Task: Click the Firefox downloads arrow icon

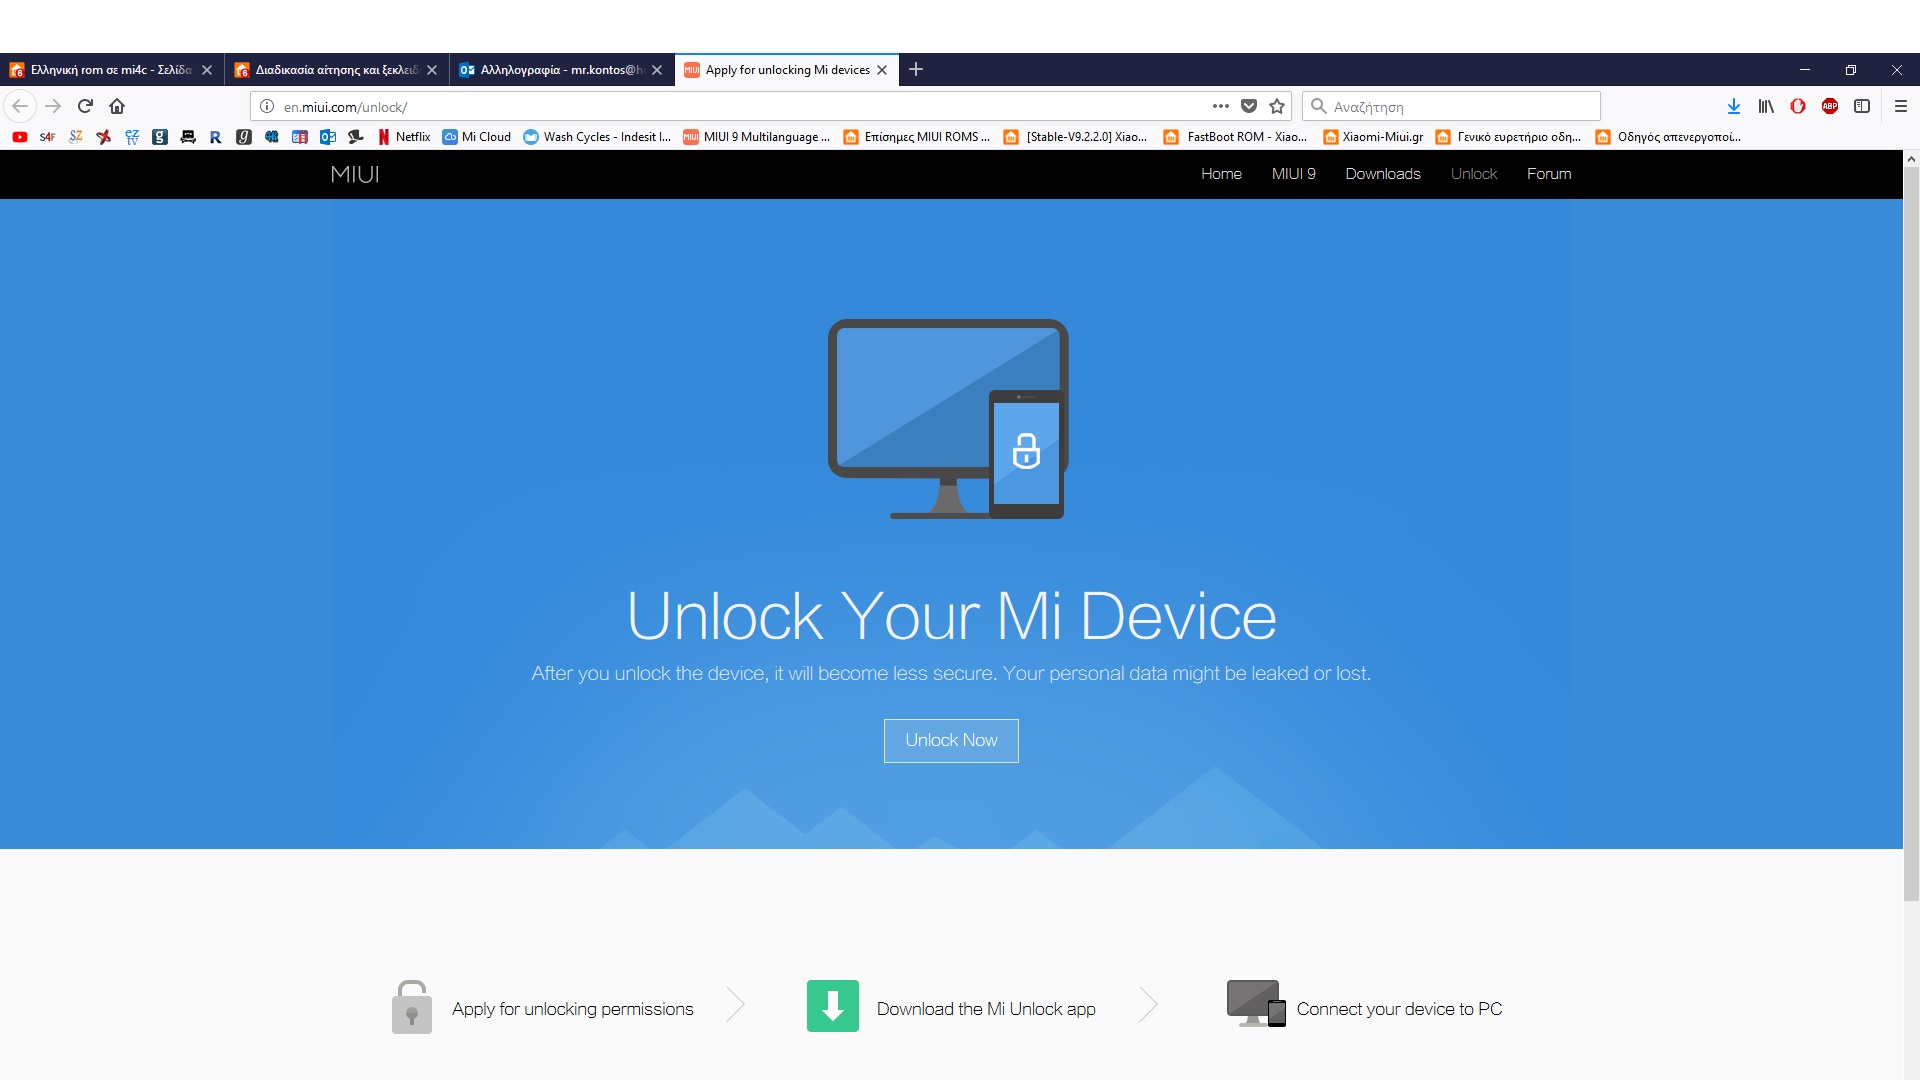Action: 1734,106
